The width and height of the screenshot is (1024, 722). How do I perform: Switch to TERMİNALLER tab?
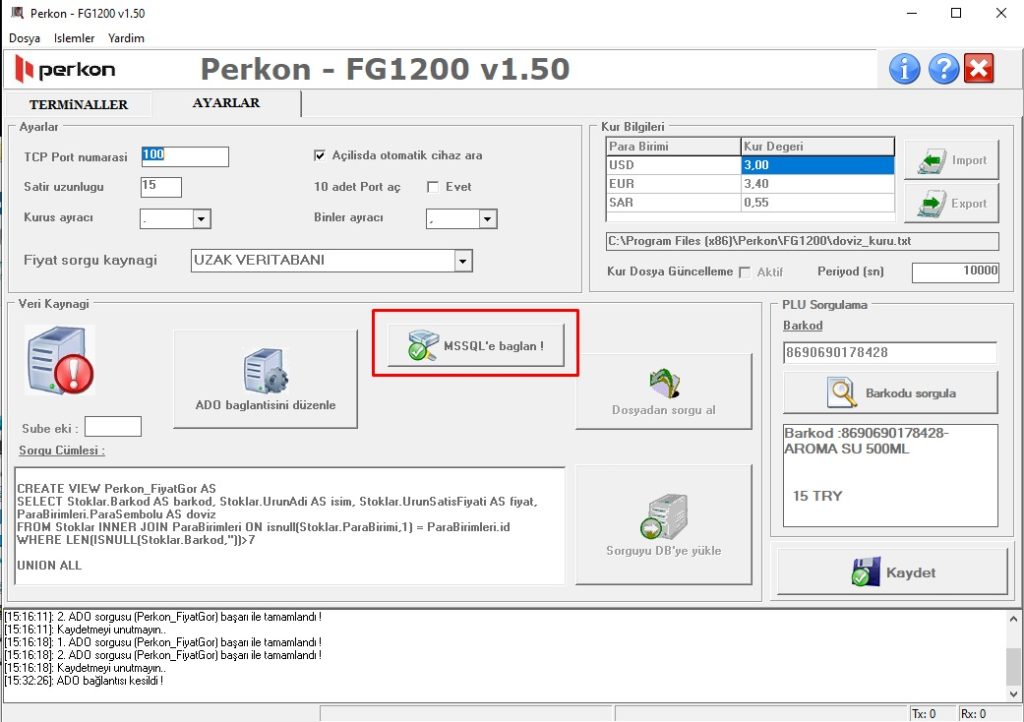coord(78,104)
